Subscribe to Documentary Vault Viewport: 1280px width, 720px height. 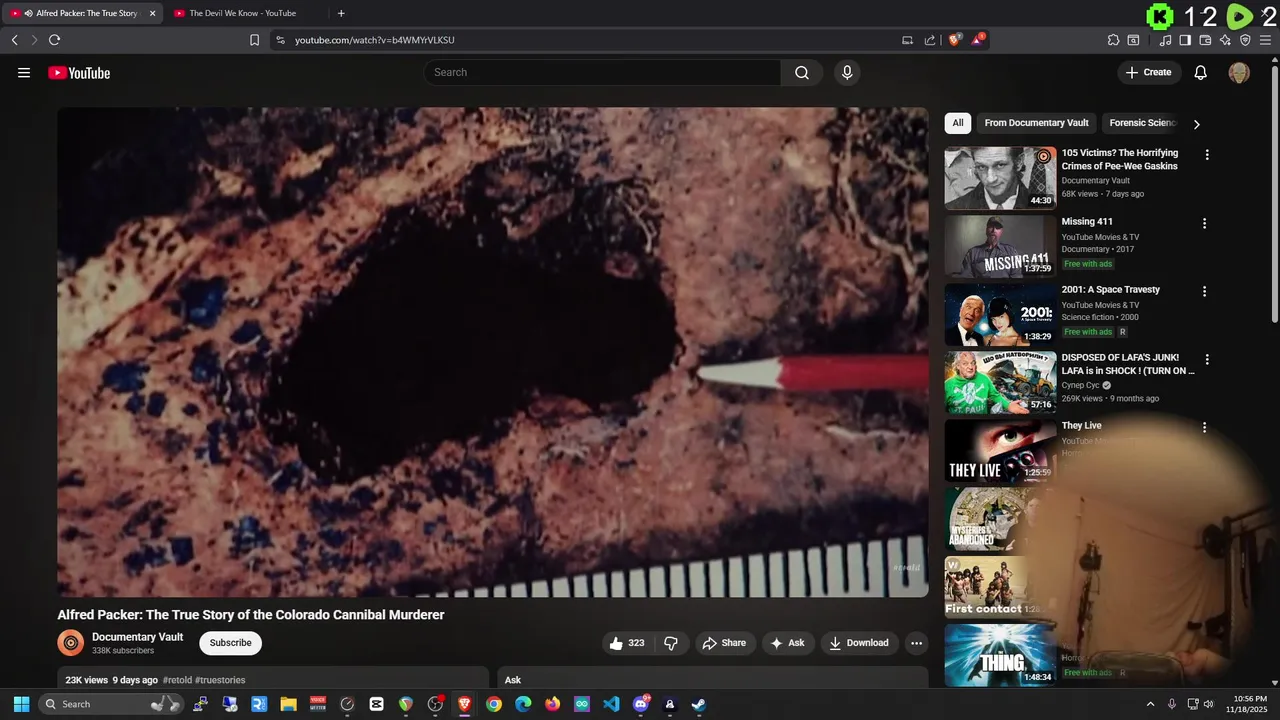pos(230,643)
